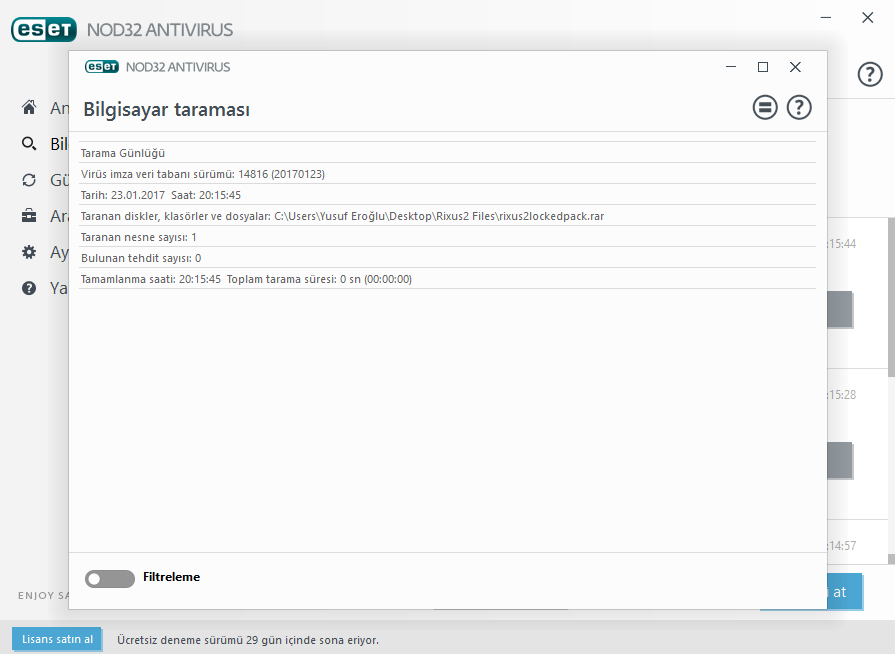Image resolution: width=895 pixels, height=654 pixels.
Task: Maximize the scan log window
Action: coord(763,67)
